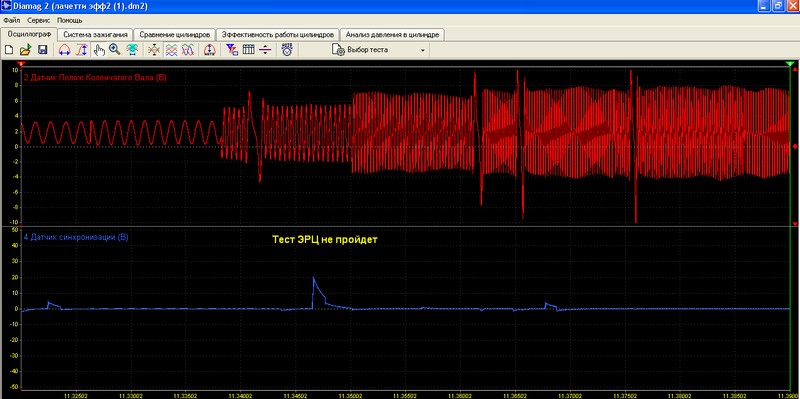800x399 pixels.
Task: Click the red left cursor marker
Action: pos(20,63)
